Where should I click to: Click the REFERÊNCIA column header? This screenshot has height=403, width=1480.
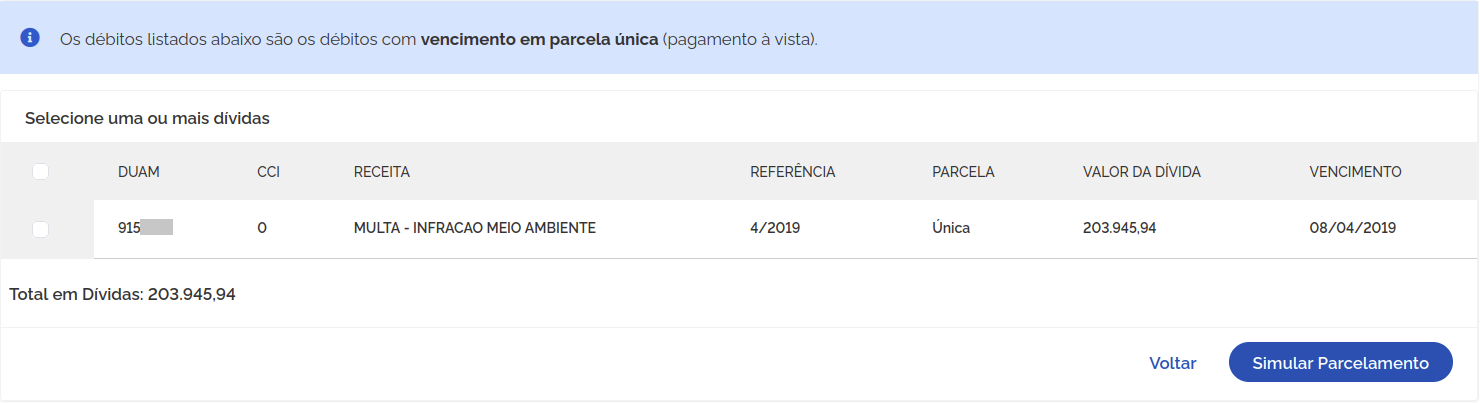pos(793,172)
